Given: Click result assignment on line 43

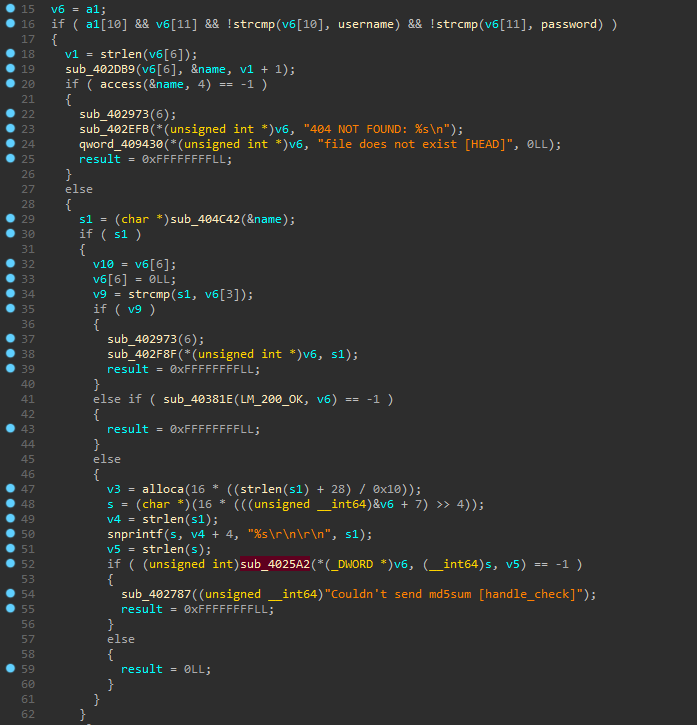Looking at the screenshot, I should point(184,429).
